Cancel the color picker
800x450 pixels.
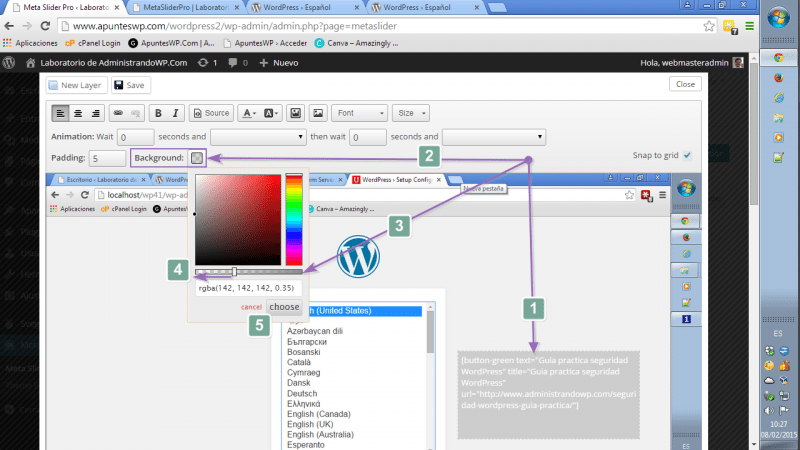(x=251, y=307)
